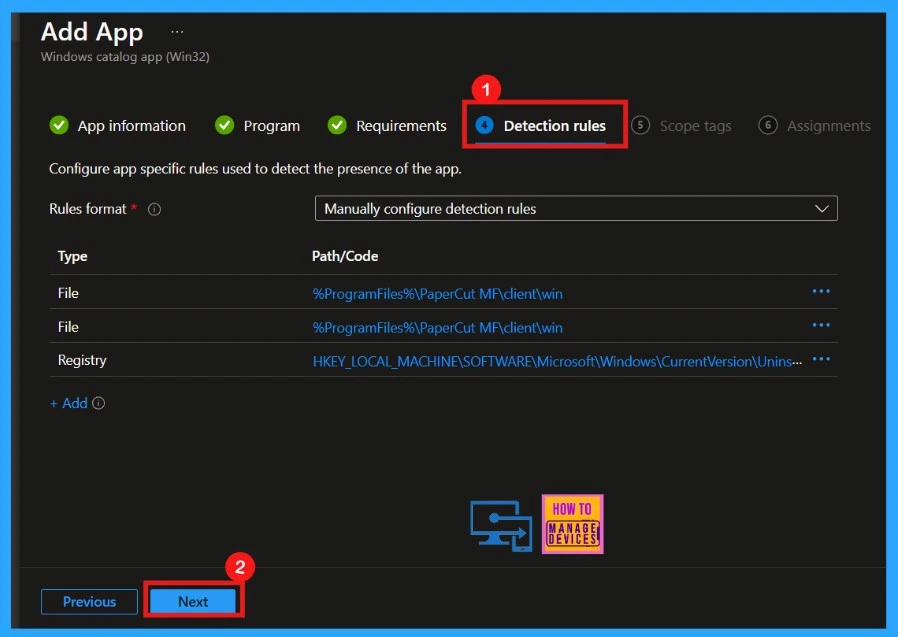Click the Next button
Image resolution: width=898 pixels, height=637 pixels.
click(193, 601)
